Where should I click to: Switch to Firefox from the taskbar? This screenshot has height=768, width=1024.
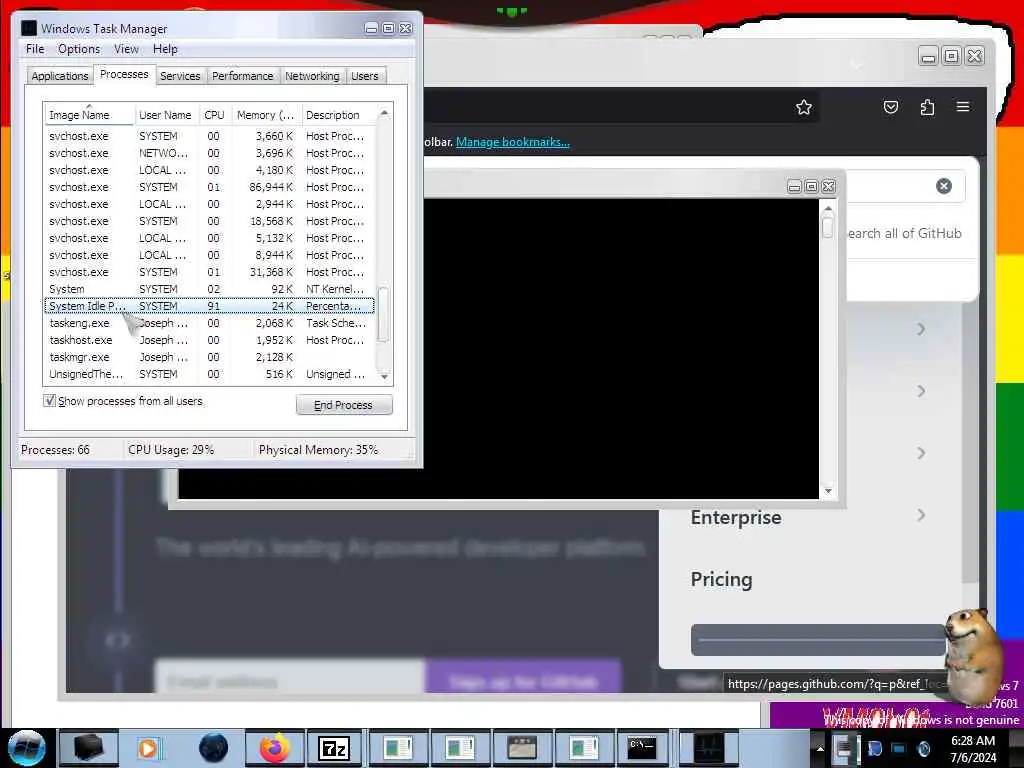coord(274,748)
